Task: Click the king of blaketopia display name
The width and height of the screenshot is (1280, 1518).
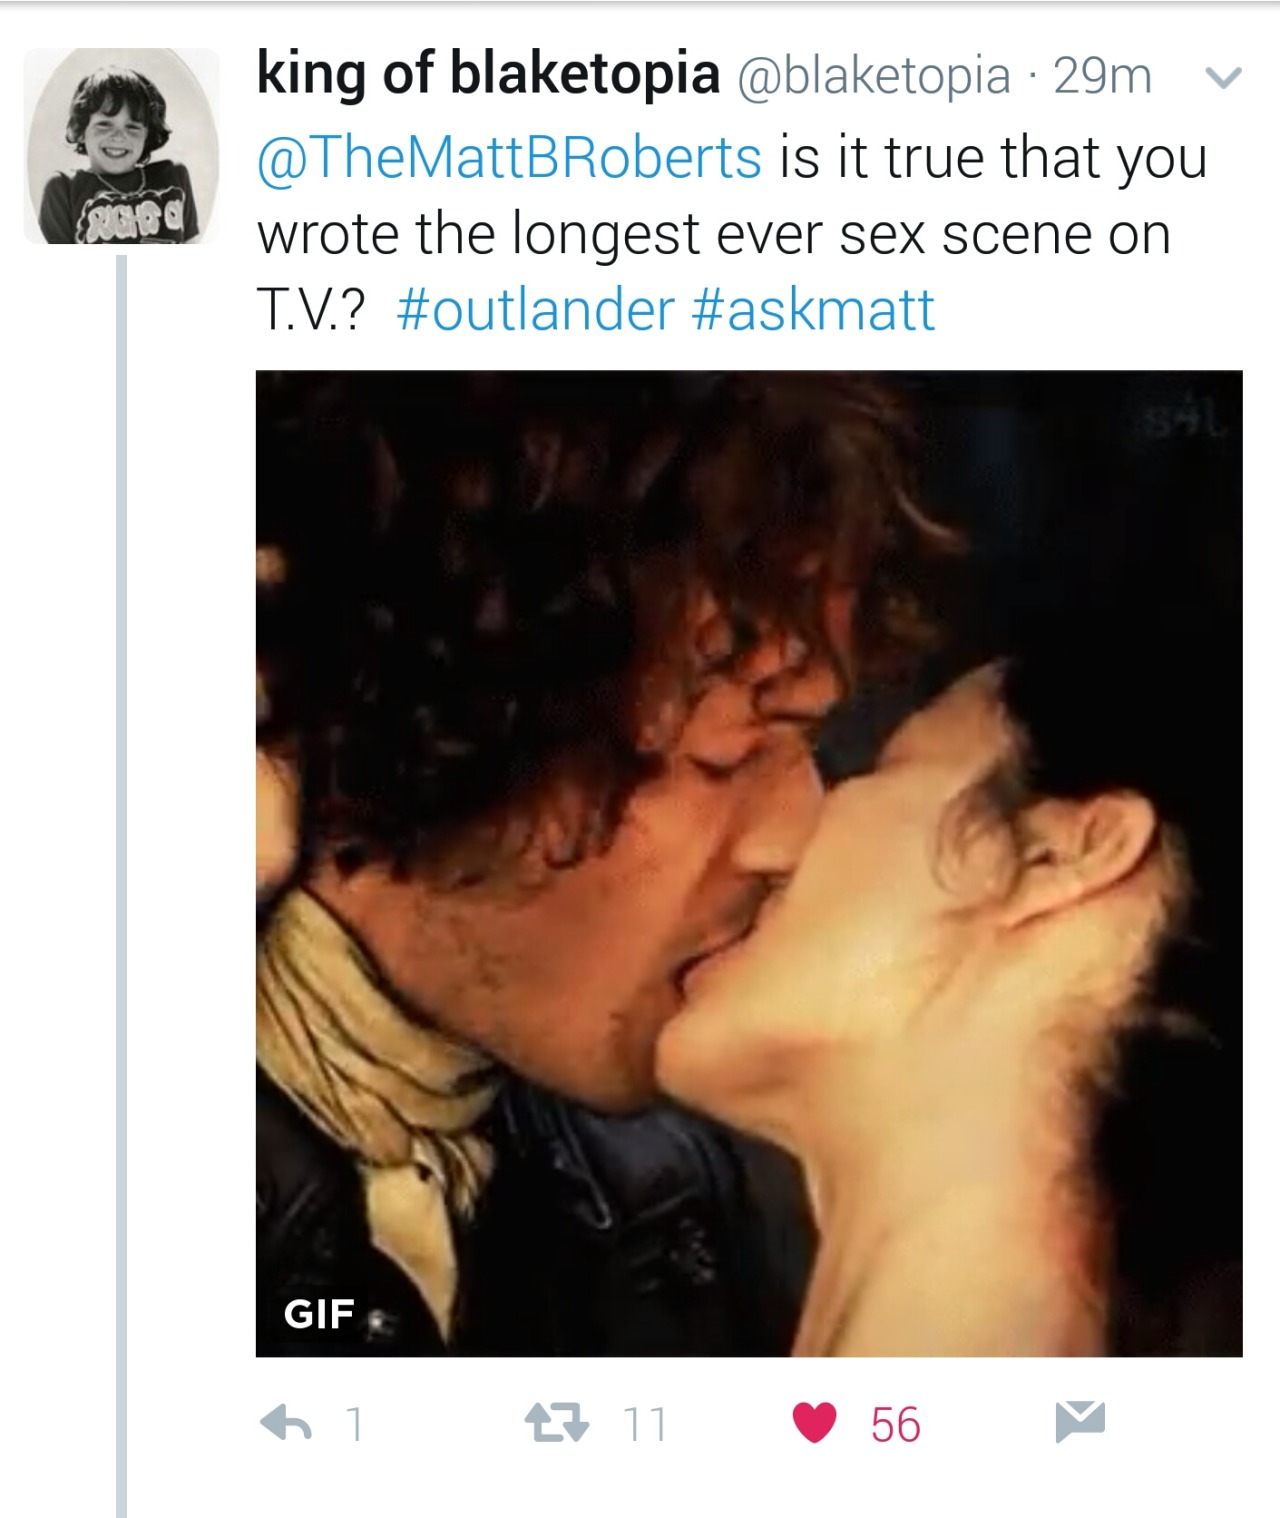Action: pyautogui.click(x=488, y=75)
